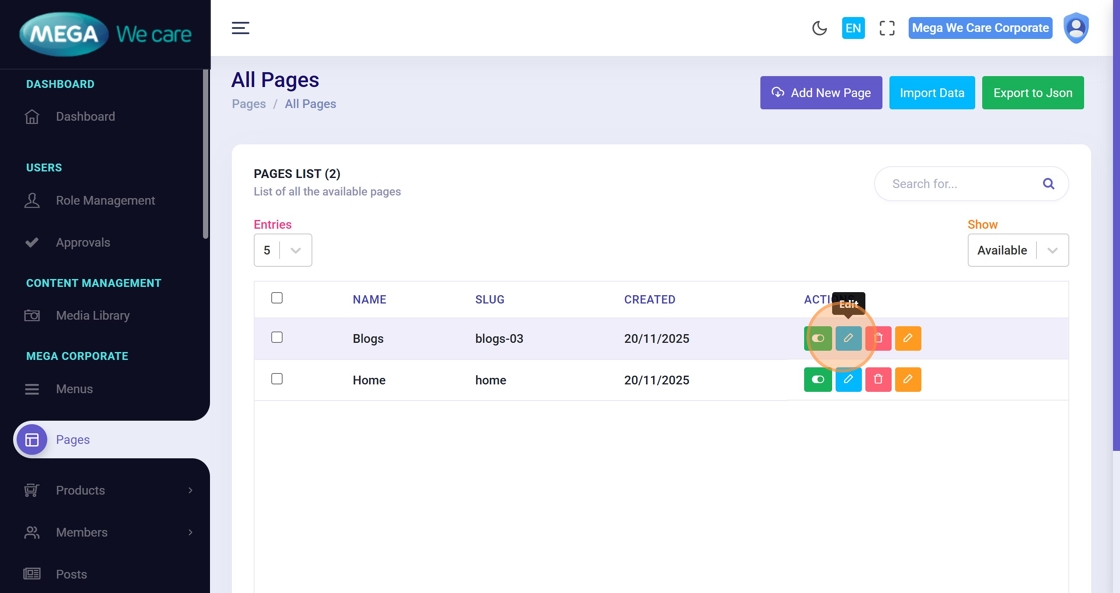Click the search magnifier icon
This screenshot has height=593, width=1120.
pos(1048,184)
